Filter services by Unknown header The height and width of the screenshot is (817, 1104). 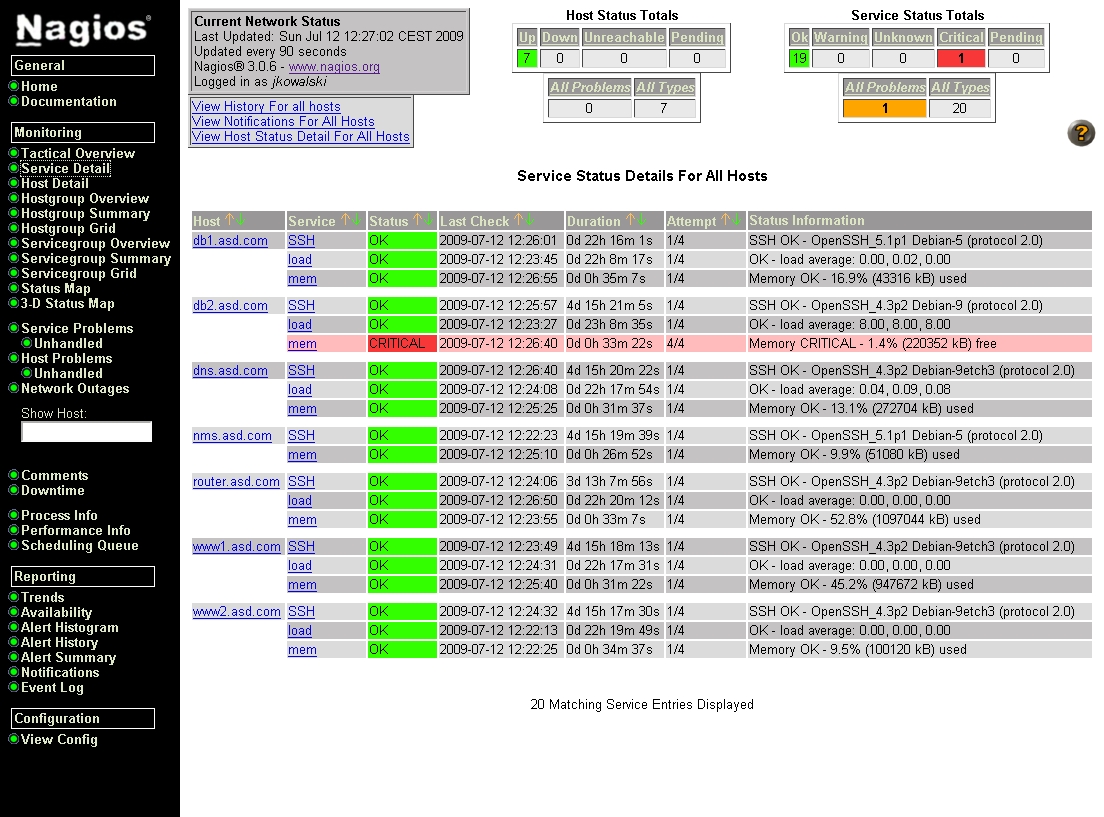click(x=903, y=37)
